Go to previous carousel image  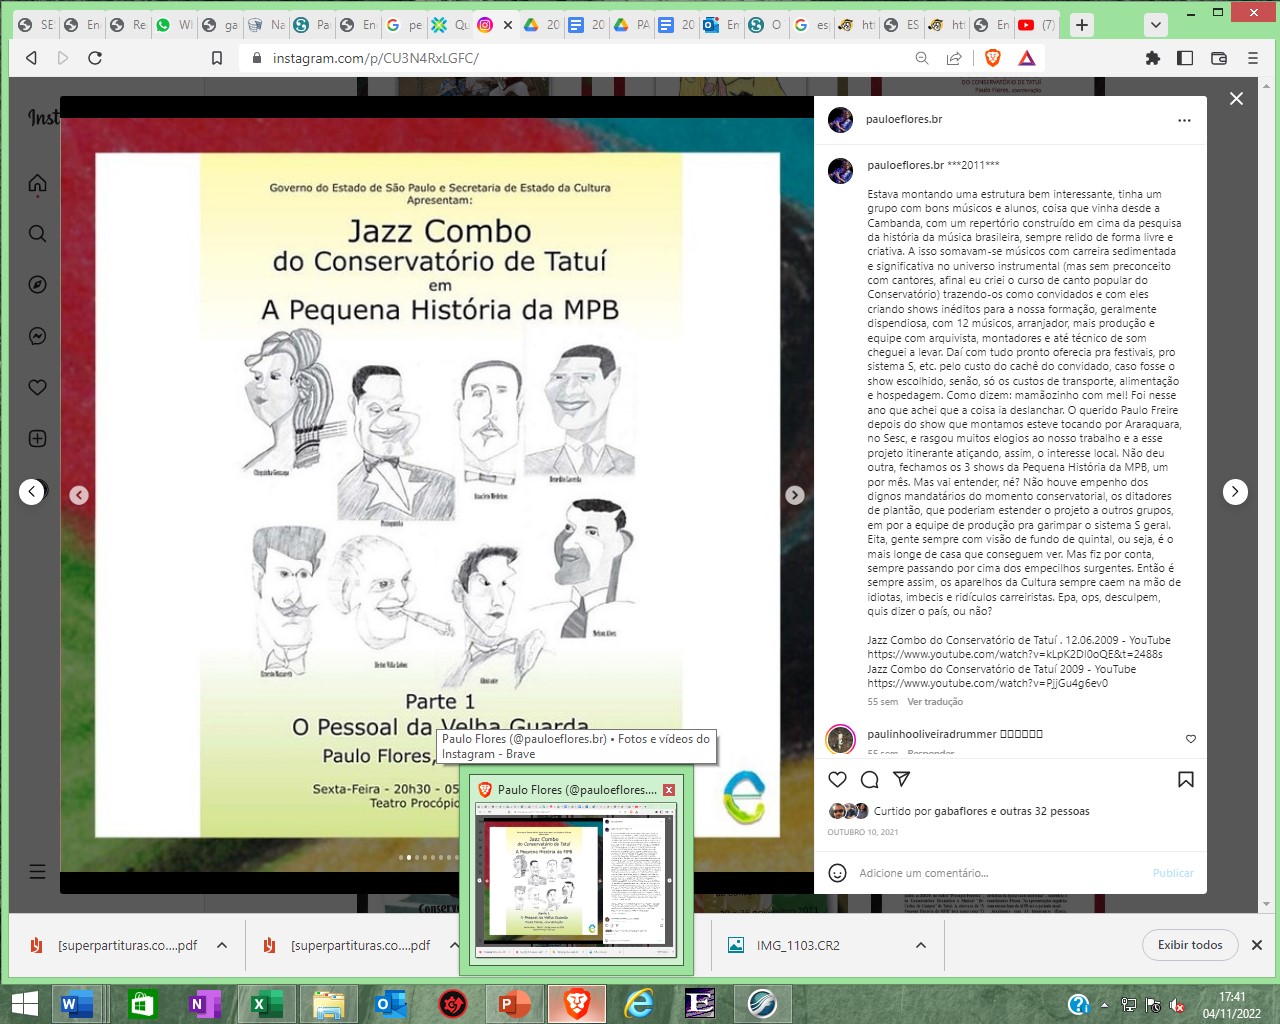(x=79, y=495)
